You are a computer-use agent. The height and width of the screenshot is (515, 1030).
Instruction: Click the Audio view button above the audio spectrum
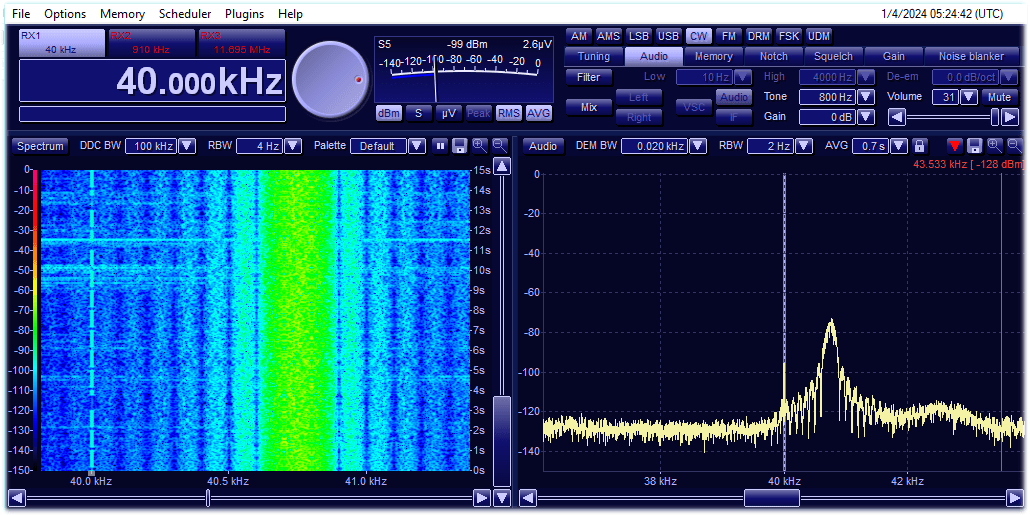point(543,146)
